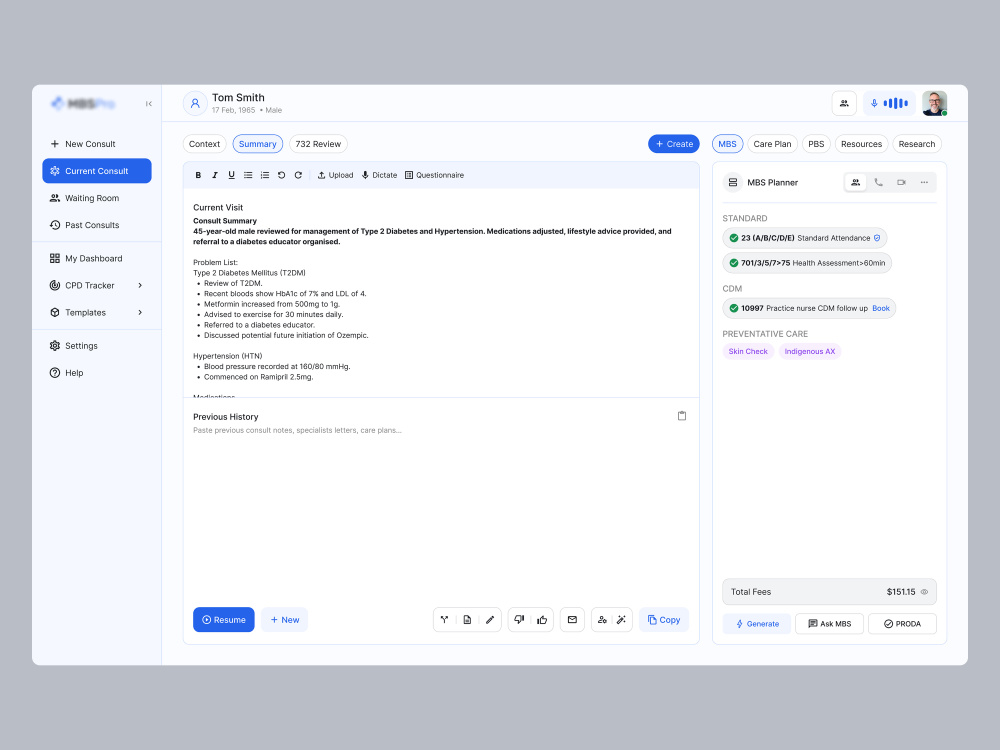Give thumbs up feedback
This screenshot has height=750, width=1000.
(x=542, y=620)
